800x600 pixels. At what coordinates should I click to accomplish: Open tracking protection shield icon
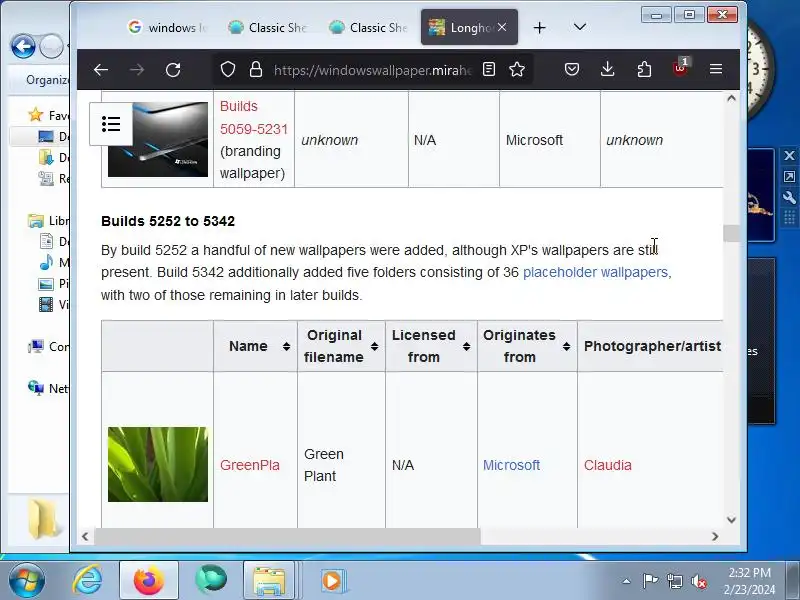click(x=228, y=69)
